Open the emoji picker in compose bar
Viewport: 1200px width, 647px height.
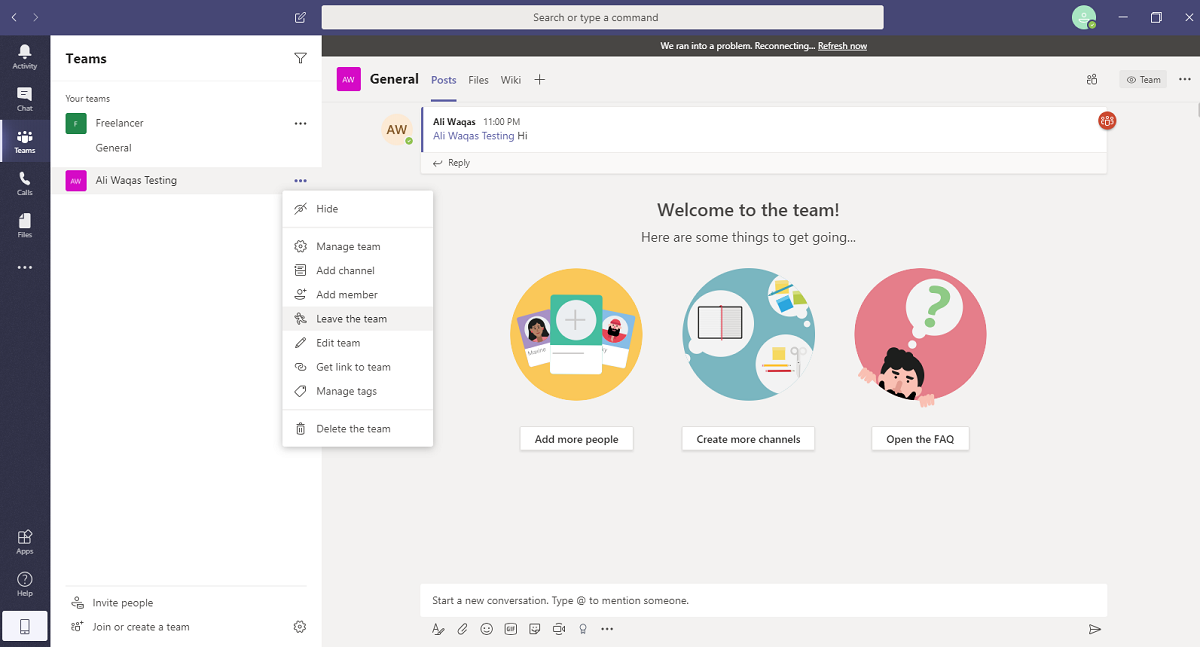pyautogui.click(x=487, y=629)
